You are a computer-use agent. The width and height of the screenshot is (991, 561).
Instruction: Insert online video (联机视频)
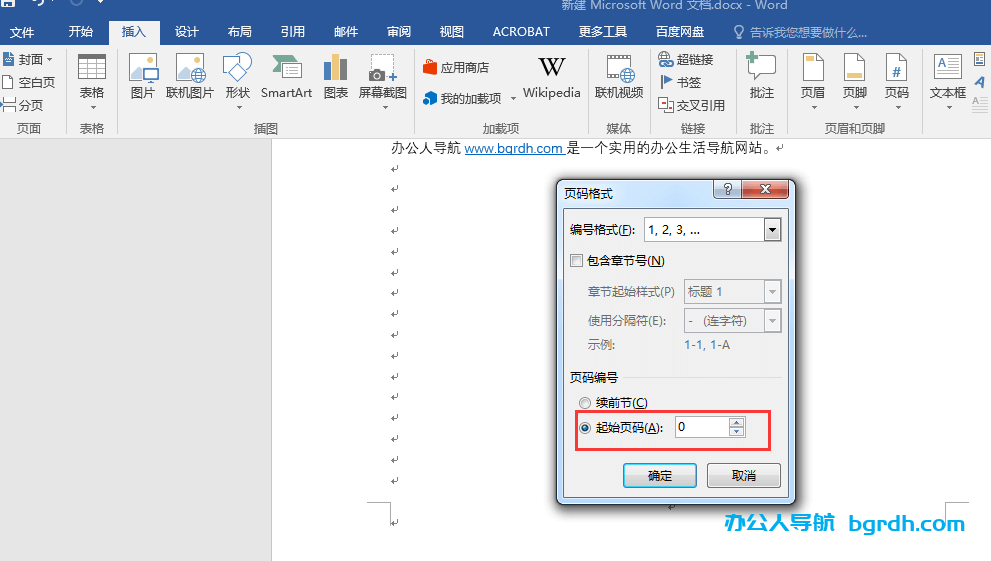[x=619, y=76]
